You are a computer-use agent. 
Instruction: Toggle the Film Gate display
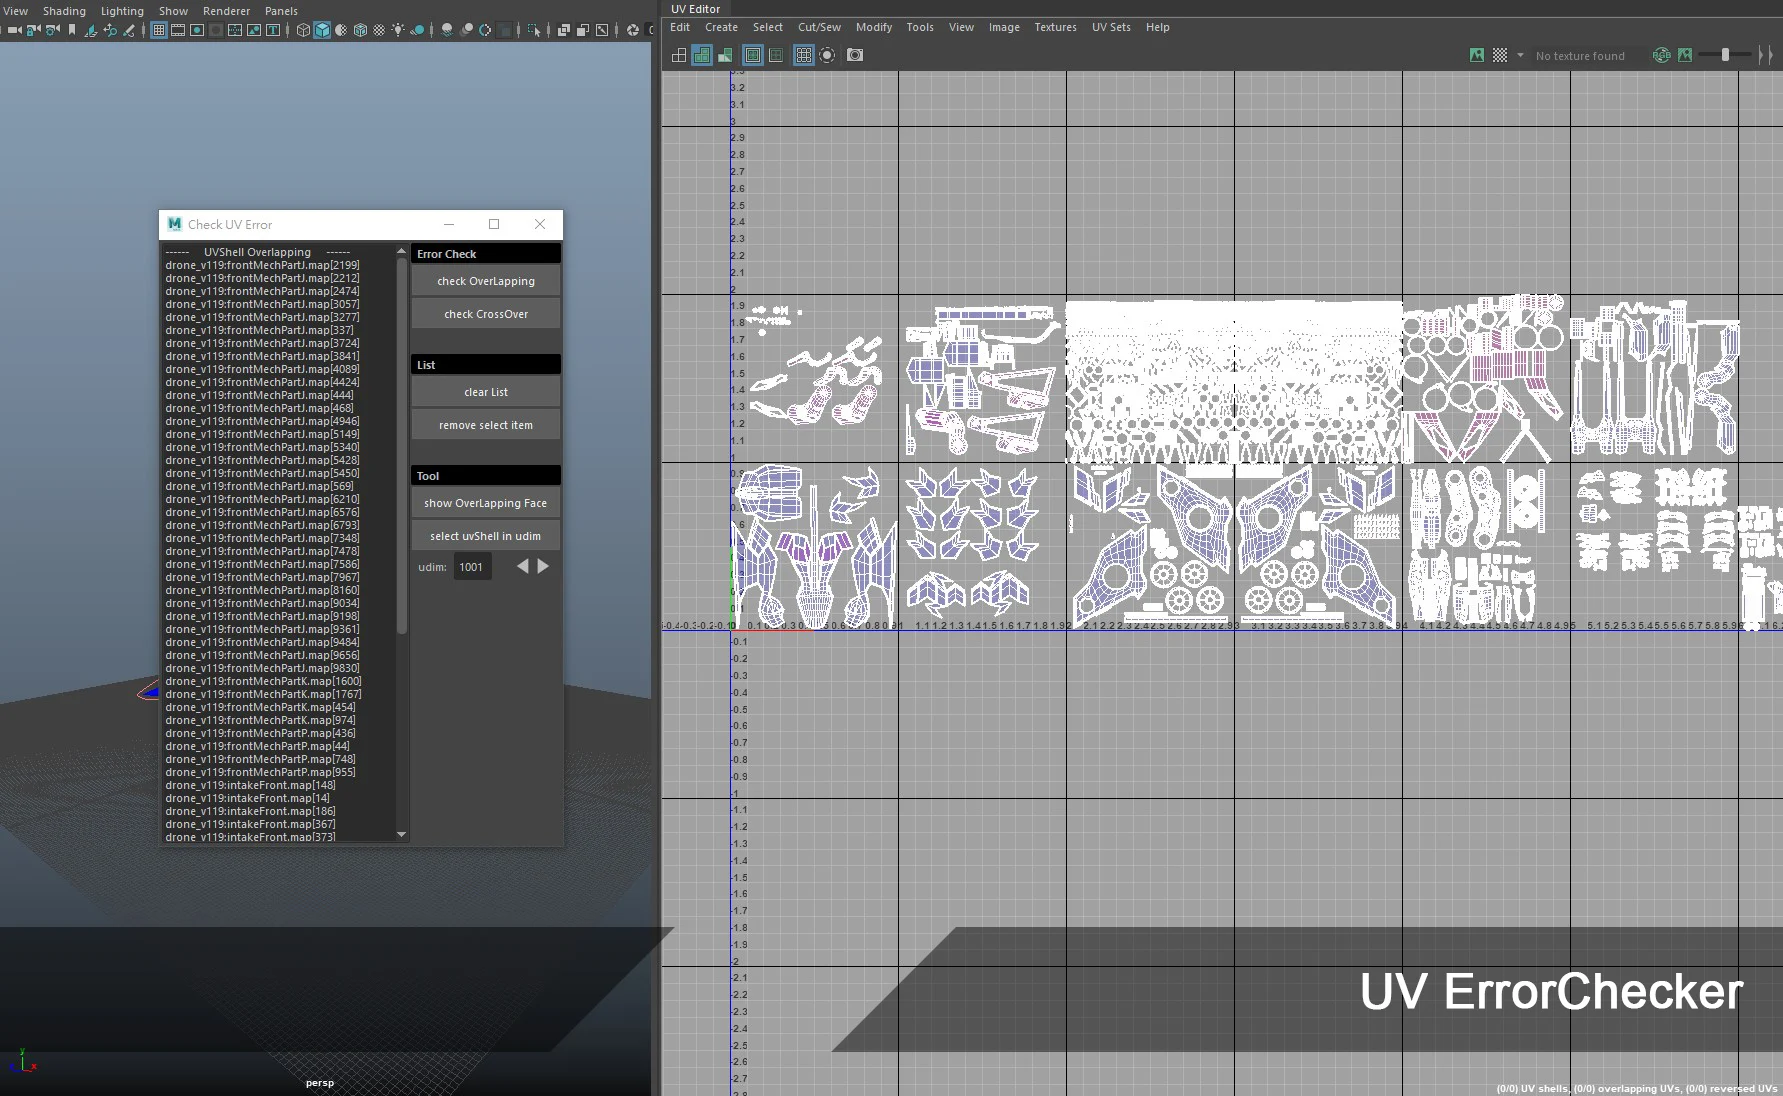(x=178, y=30)
